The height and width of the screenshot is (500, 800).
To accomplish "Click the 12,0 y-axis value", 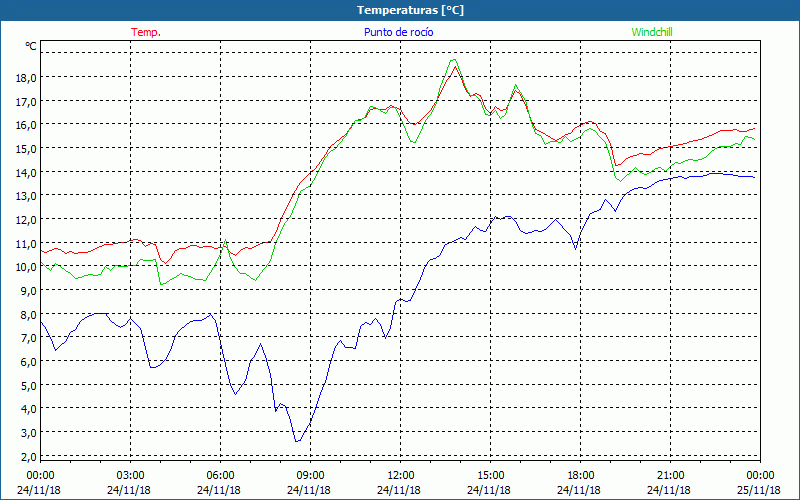I will pos(27,219).
